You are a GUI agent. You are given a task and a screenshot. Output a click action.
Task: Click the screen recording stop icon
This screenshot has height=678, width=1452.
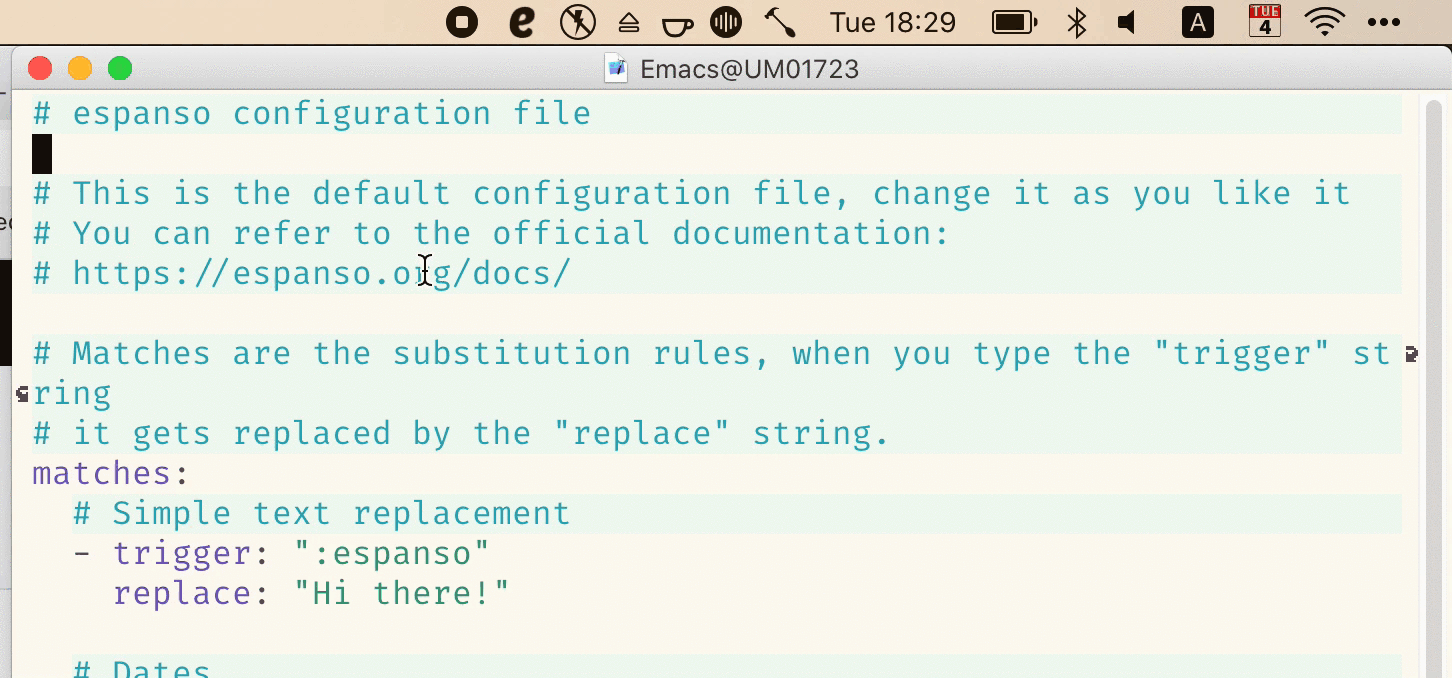[x=461, y=21]
